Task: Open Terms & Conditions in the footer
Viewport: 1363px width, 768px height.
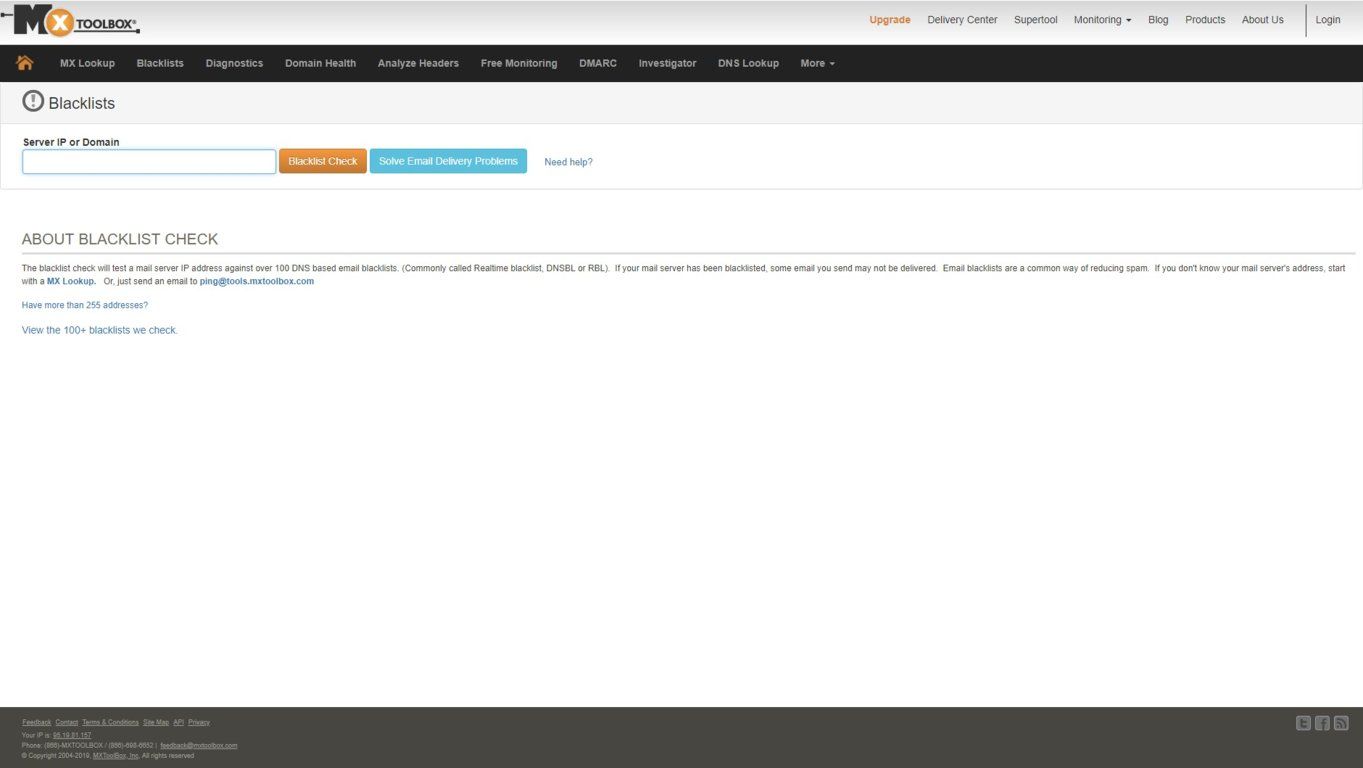Action: [x=110, y=722]
